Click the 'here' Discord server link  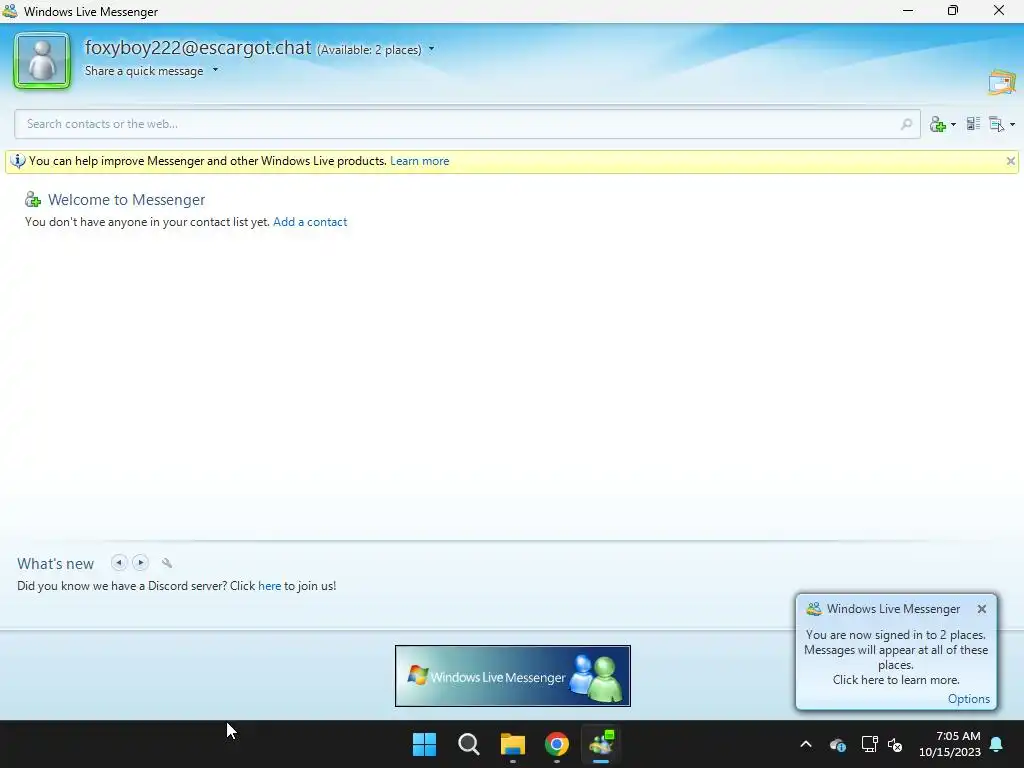tap(269, 586)
